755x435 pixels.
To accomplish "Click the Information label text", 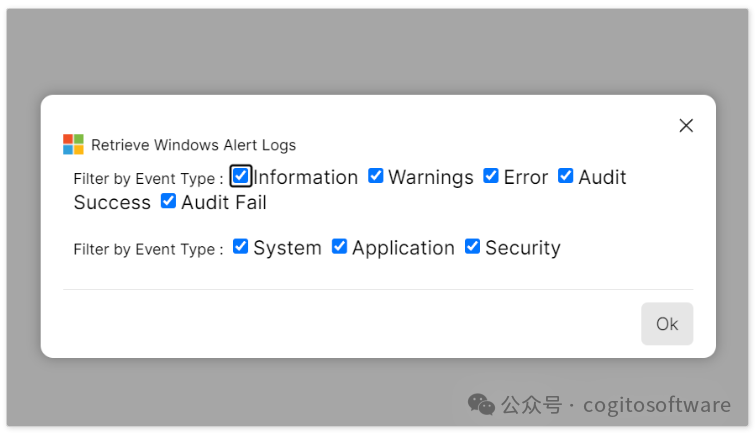I will tap(306, 177).
